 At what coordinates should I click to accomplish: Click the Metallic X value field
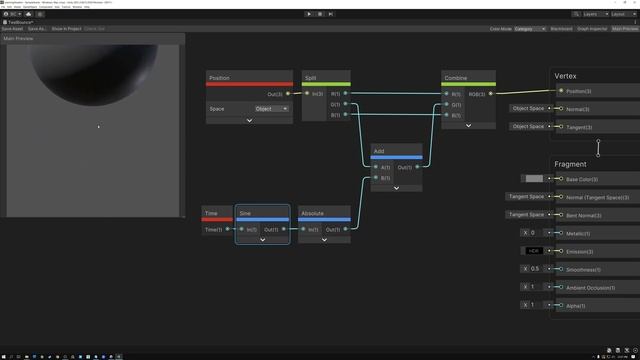point(535,233)
